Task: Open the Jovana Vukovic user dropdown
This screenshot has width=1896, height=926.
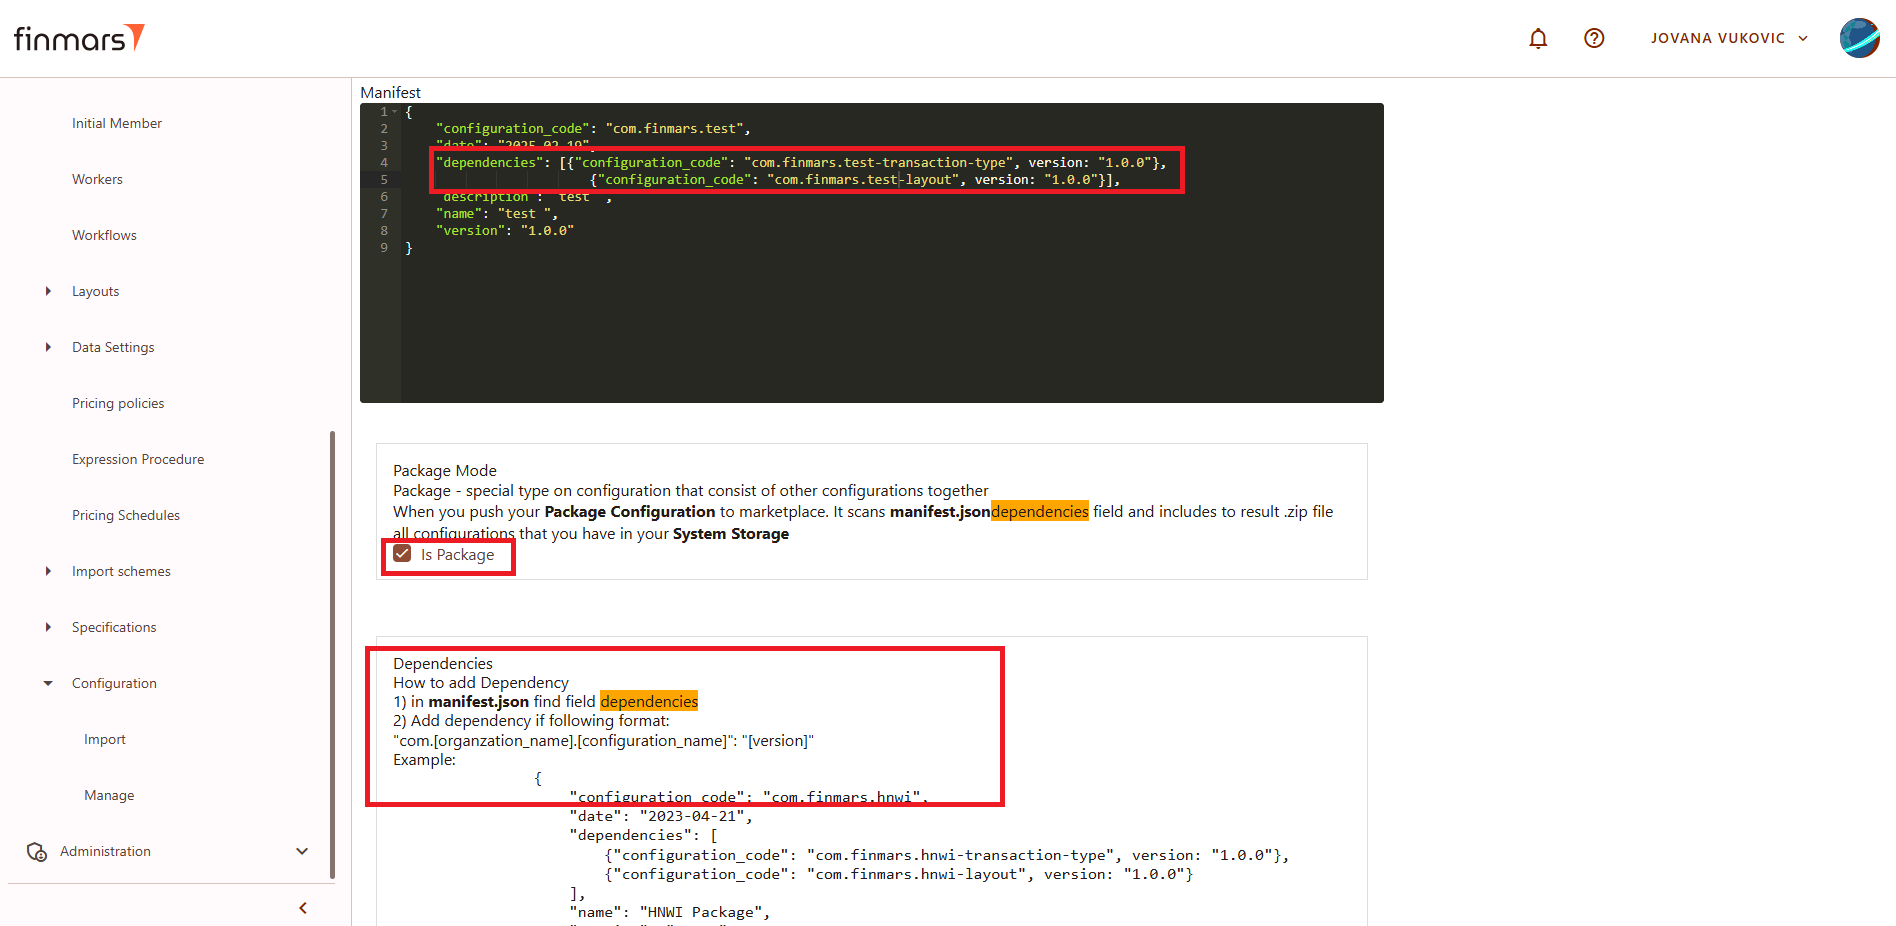Action: (x=1729, y=38)
